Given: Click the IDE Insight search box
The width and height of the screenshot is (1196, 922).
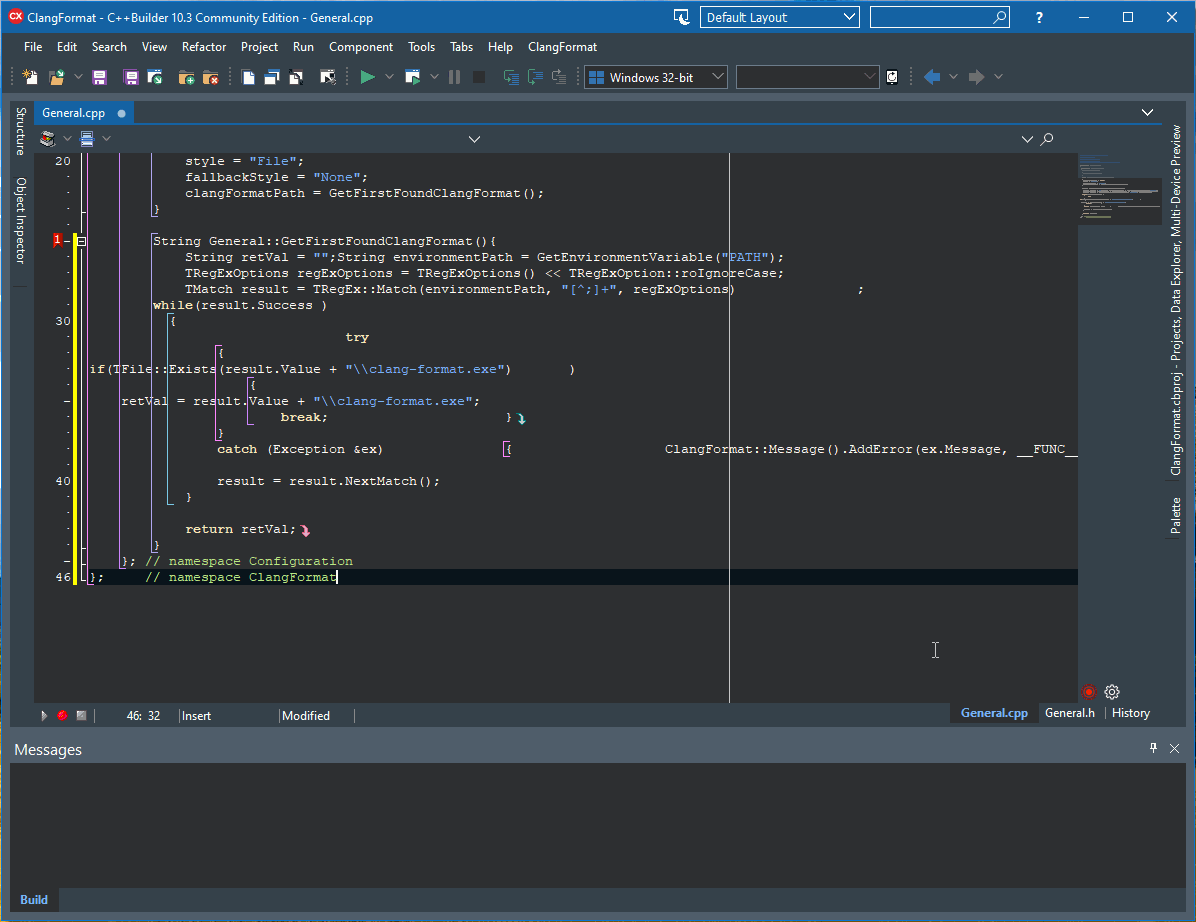Looking at the screenshot, I should [x=930, y=17].
